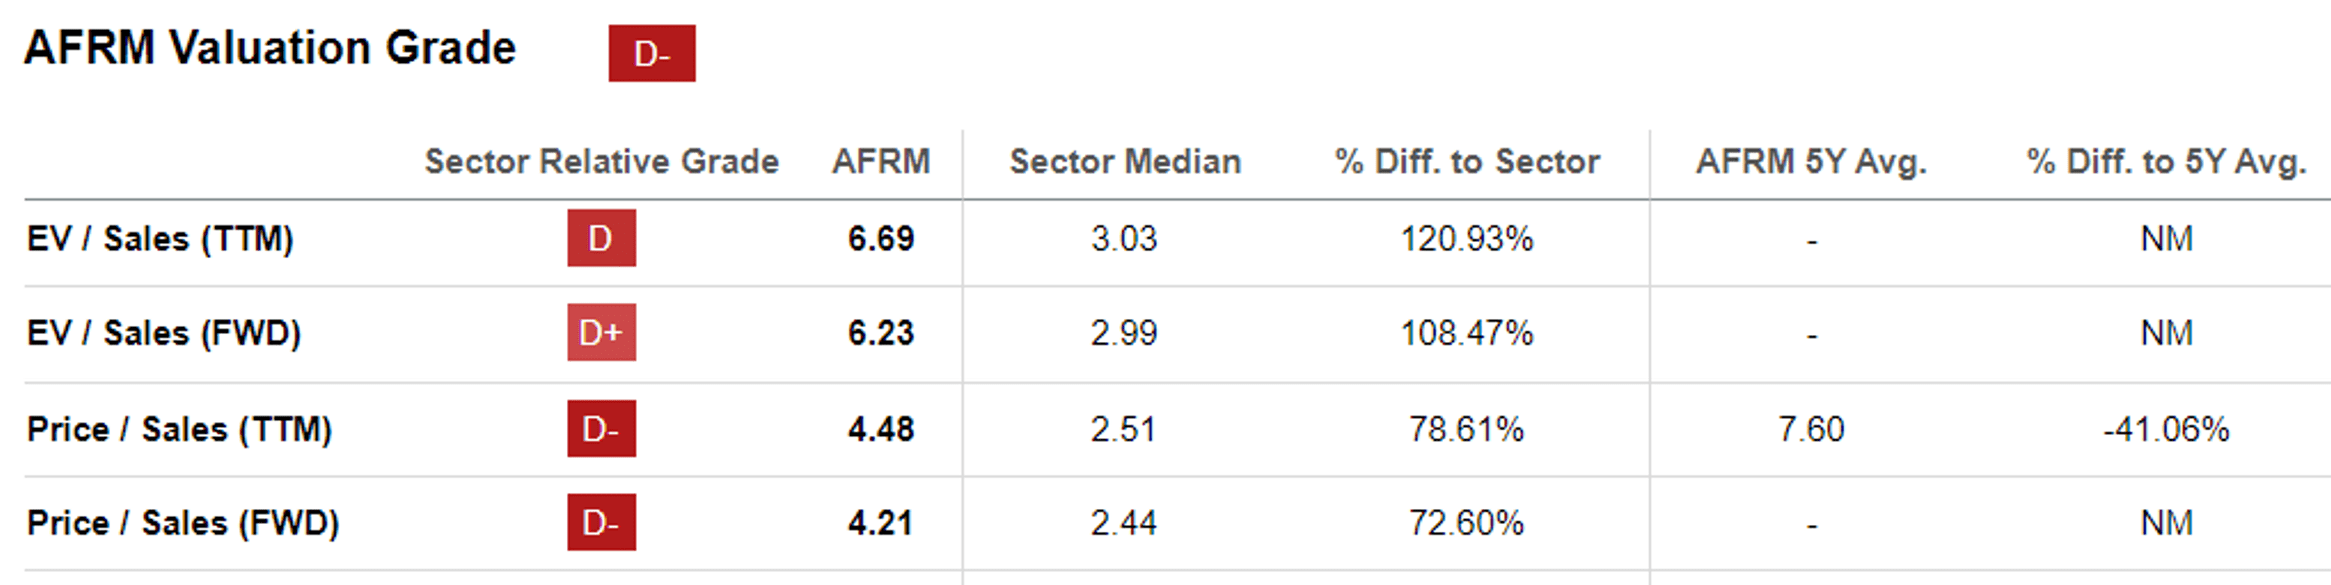Image resolution: width=2331 pixels, height=585 pixels.
Task: Select the 7.60 five-year average value
Action: click(1811, 429)
